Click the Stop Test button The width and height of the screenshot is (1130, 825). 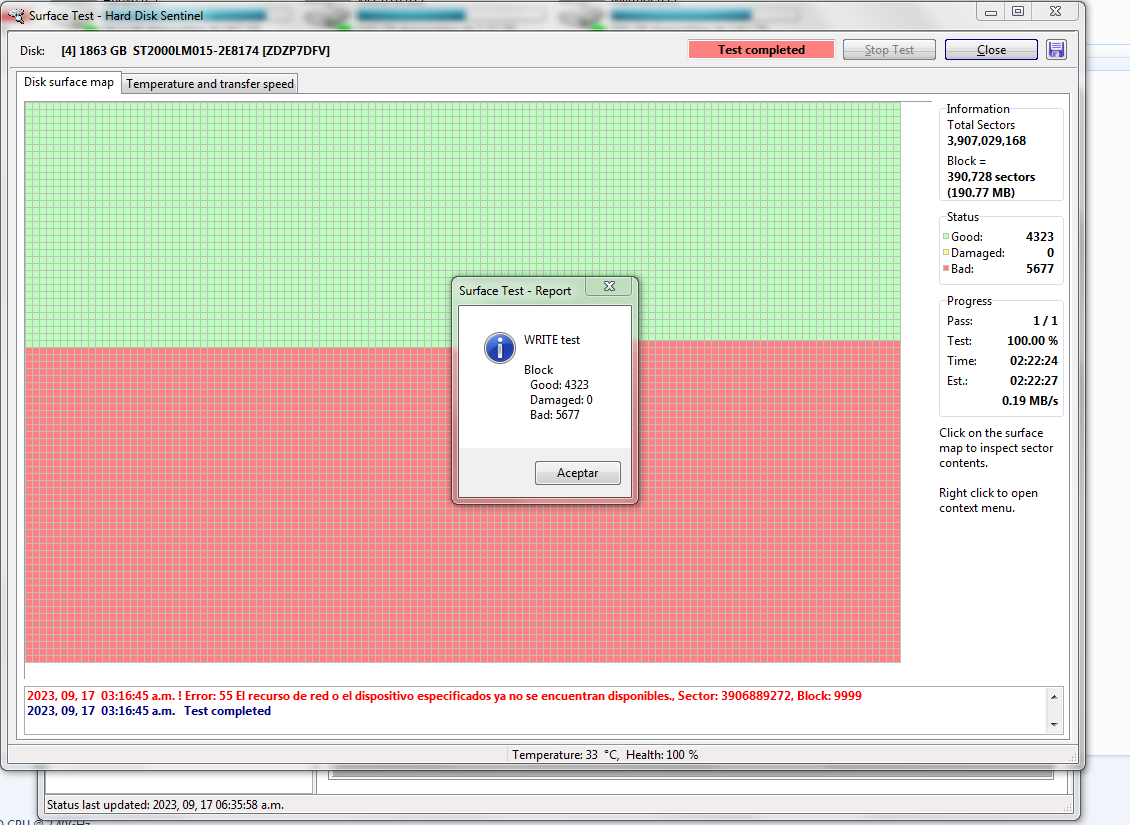pyautogui.click(x=889, y=50)
